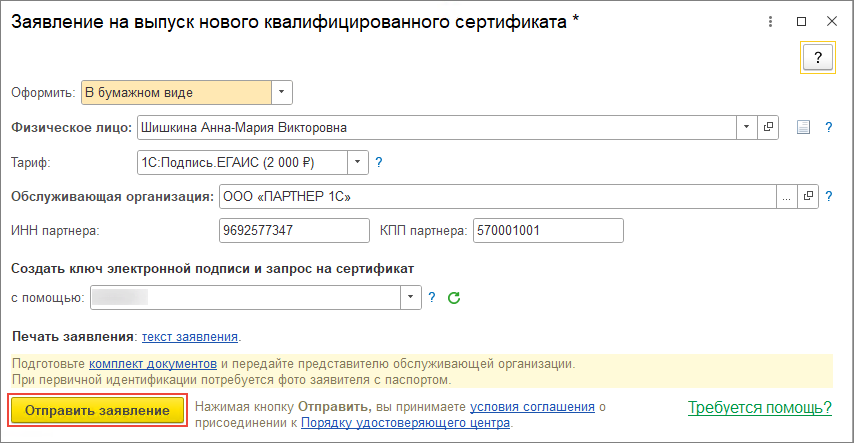Click the help mark beside crypto provider dropdown
The width and height of the screenshot is (854, 443).
tap(432, 297)
